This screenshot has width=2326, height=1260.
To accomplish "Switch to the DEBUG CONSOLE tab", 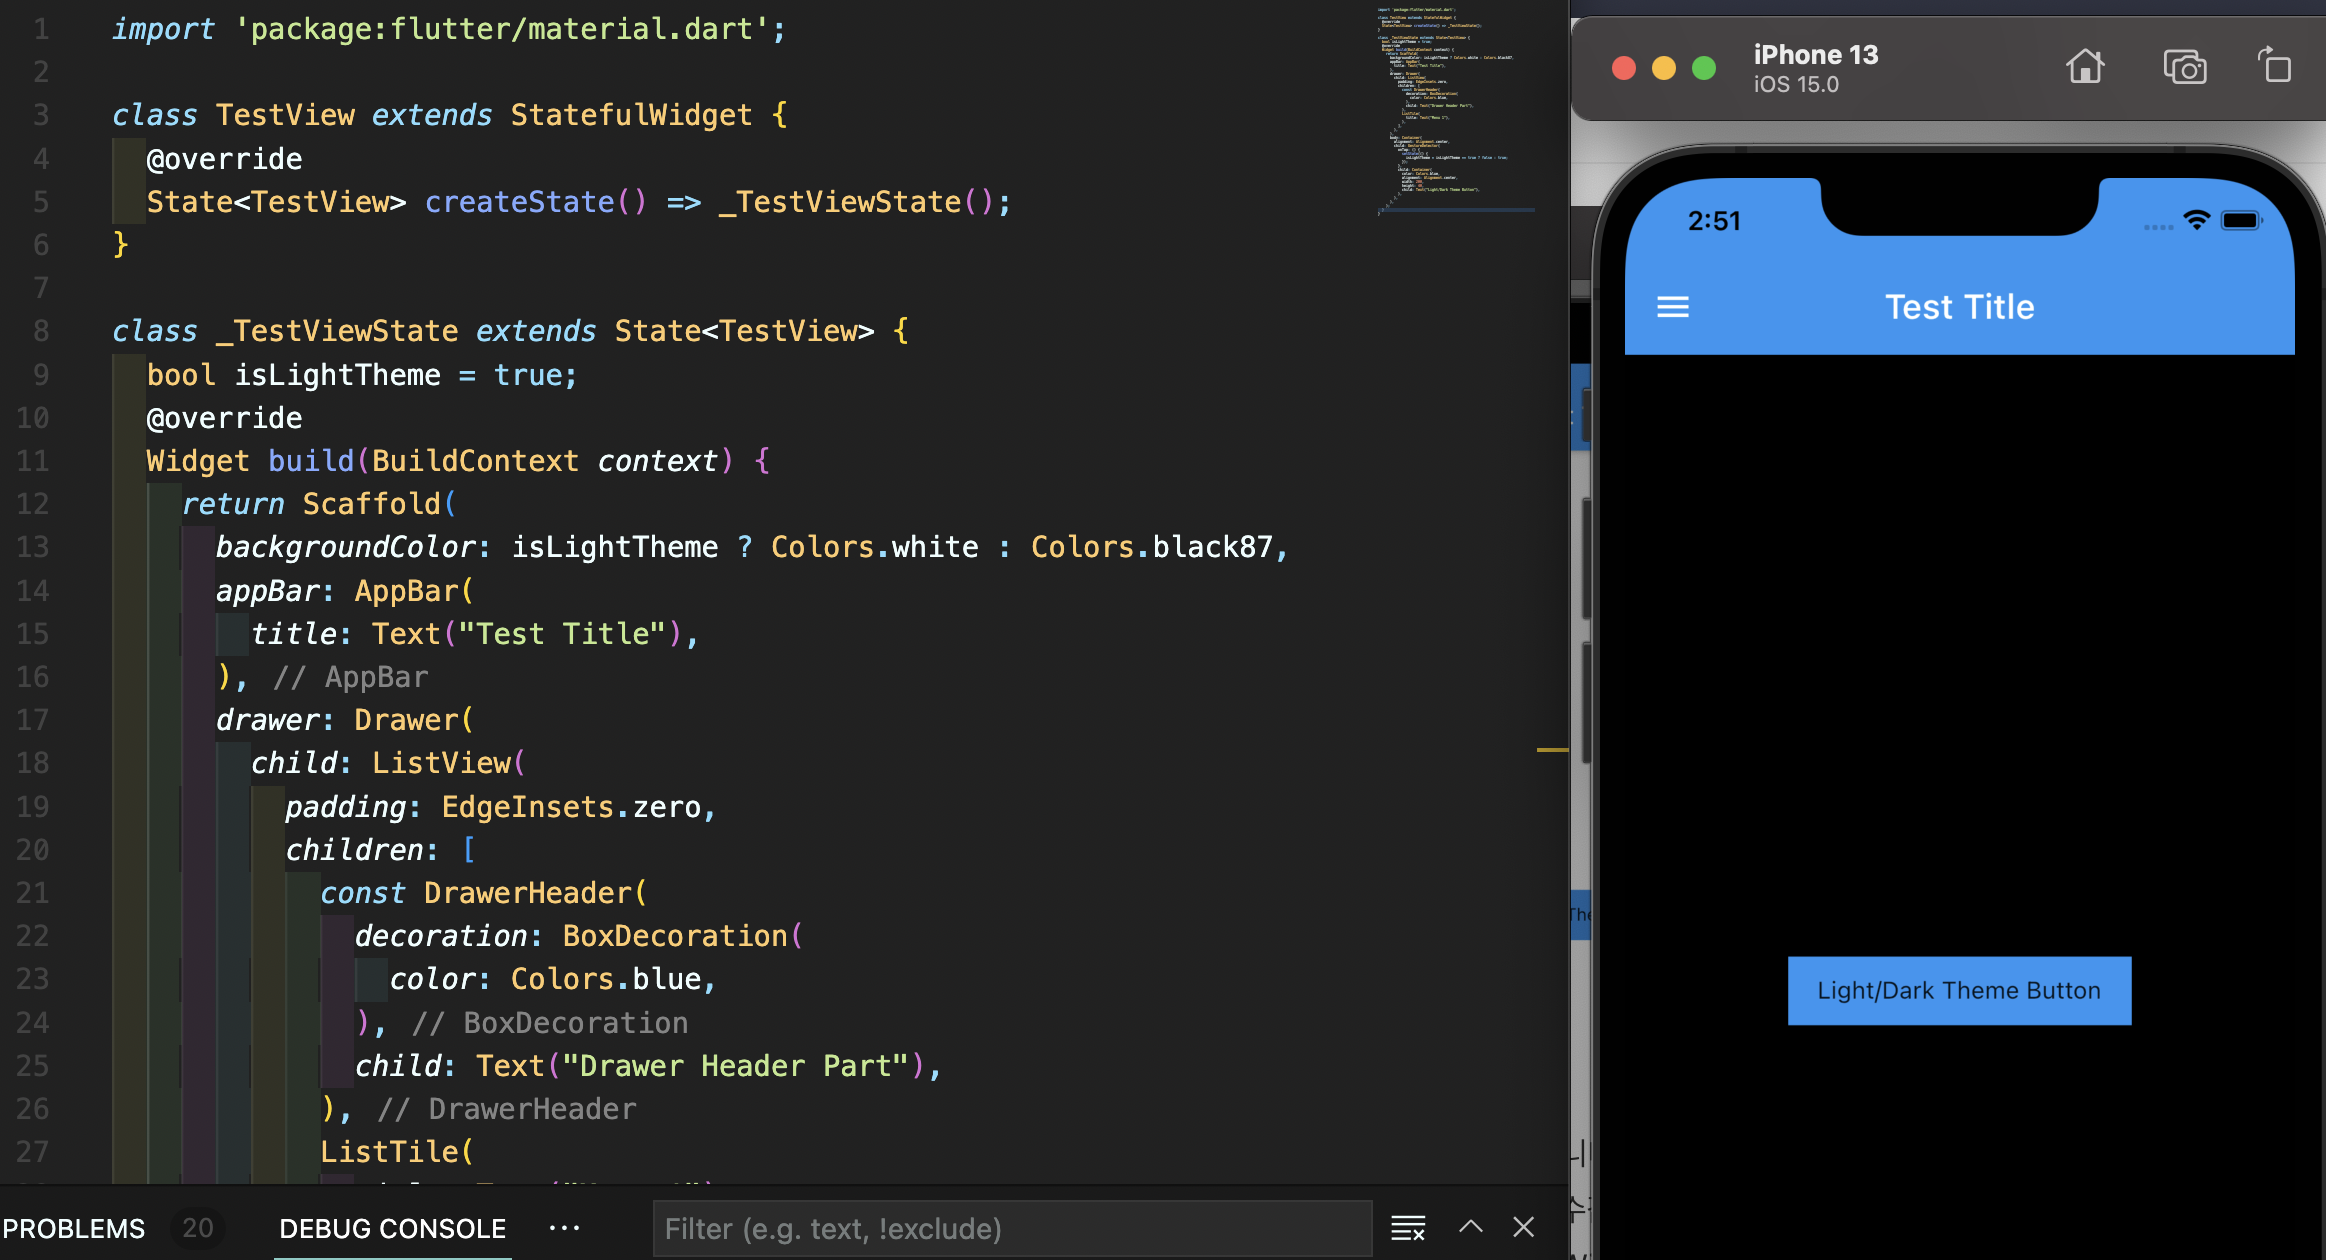I will click(392, 1228).
